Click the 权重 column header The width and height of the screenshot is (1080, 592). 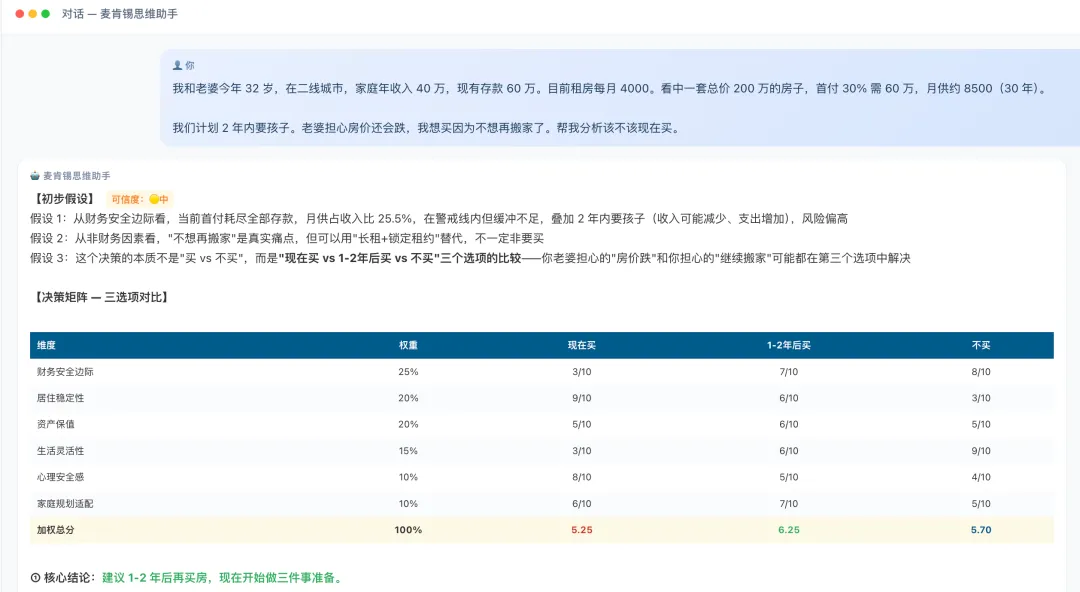[x=408, y=345]
